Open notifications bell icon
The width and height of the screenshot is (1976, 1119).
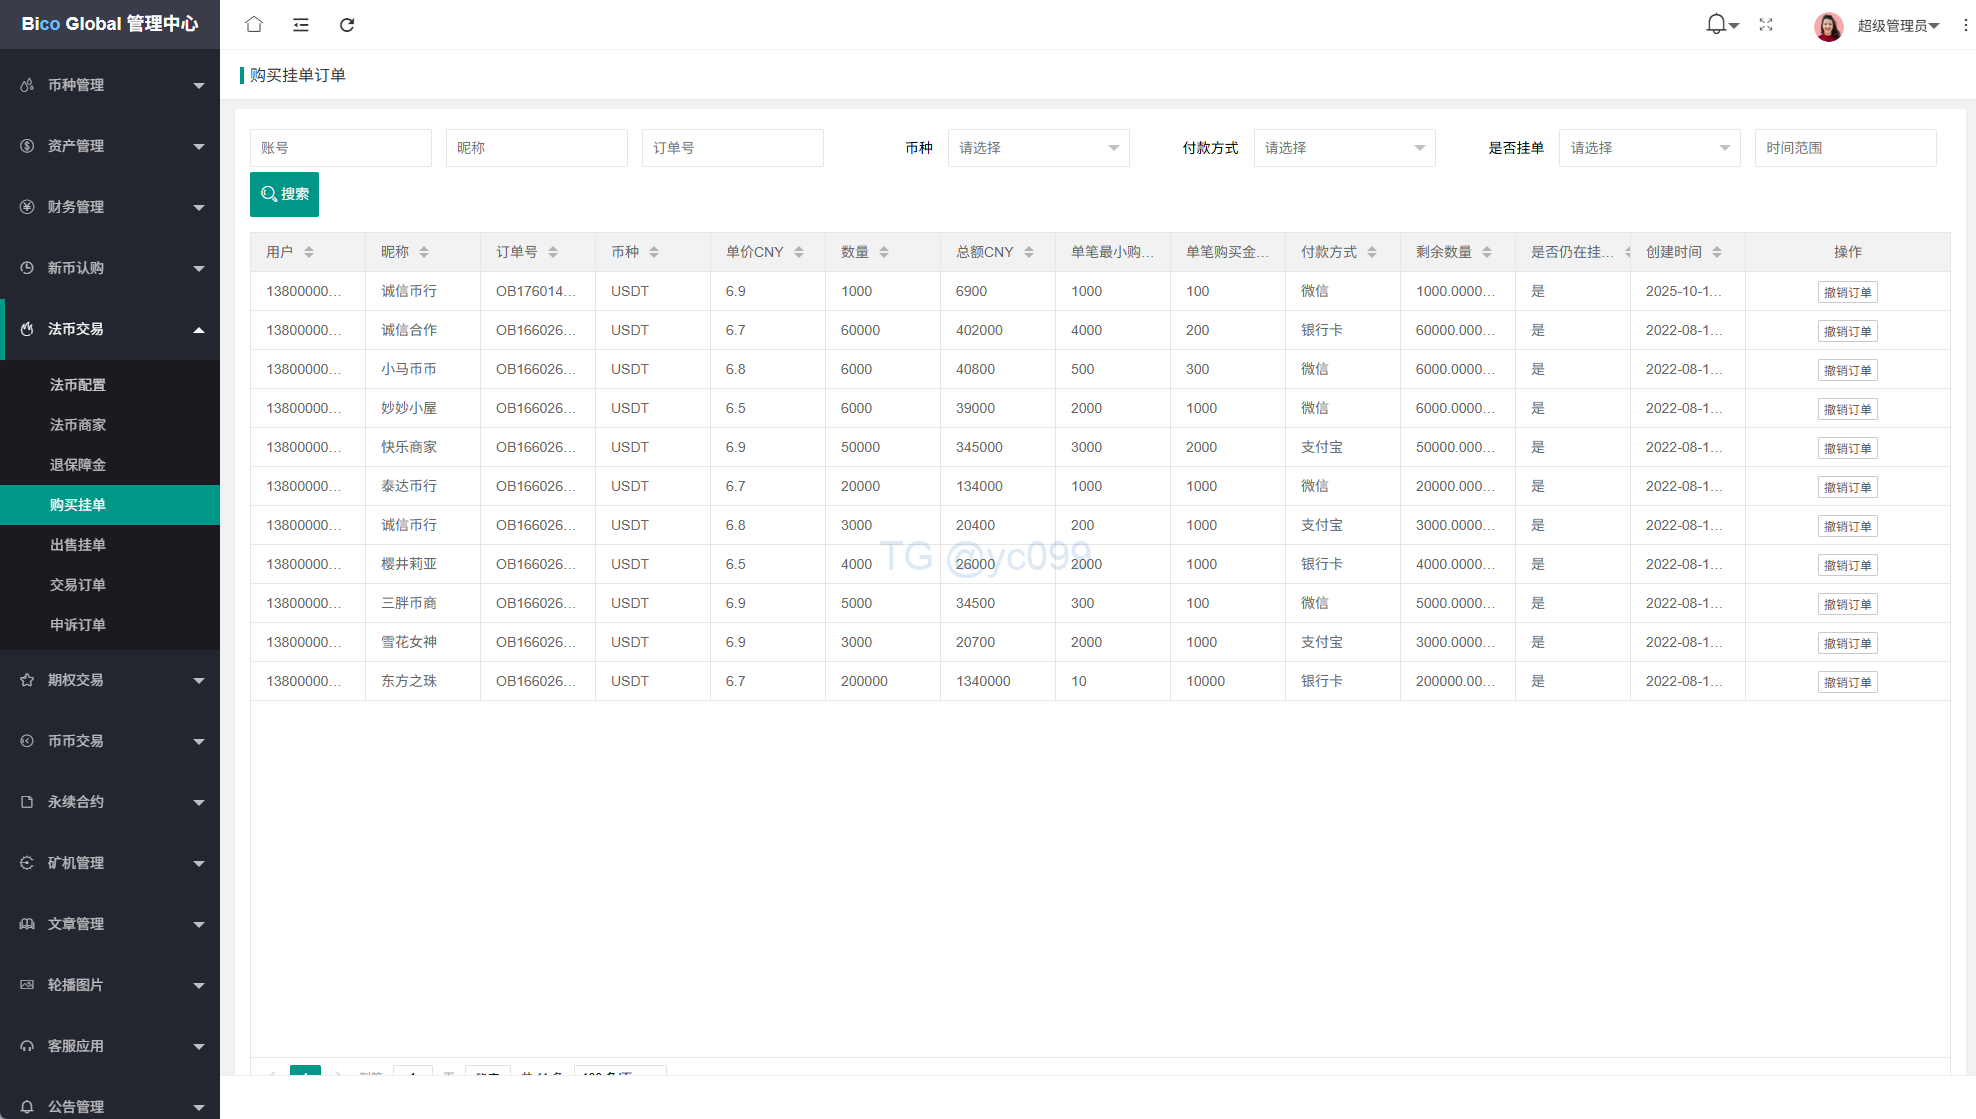1716,24
